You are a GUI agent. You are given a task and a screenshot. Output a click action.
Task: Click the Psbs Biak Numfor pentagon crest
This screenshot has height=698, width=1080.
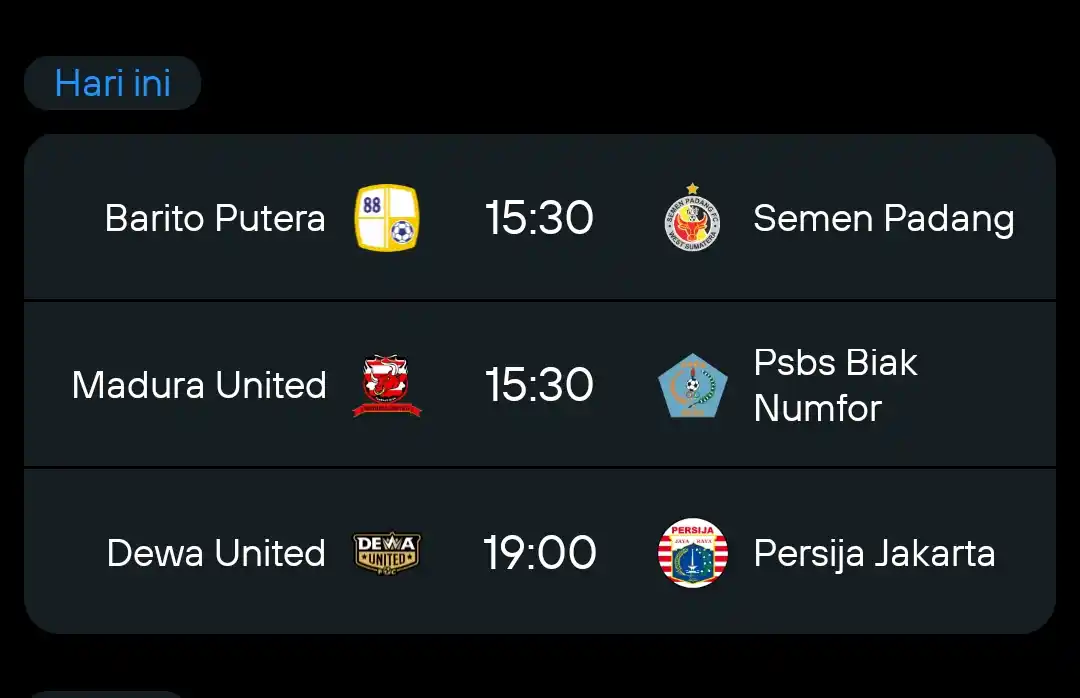click(692, 385)
